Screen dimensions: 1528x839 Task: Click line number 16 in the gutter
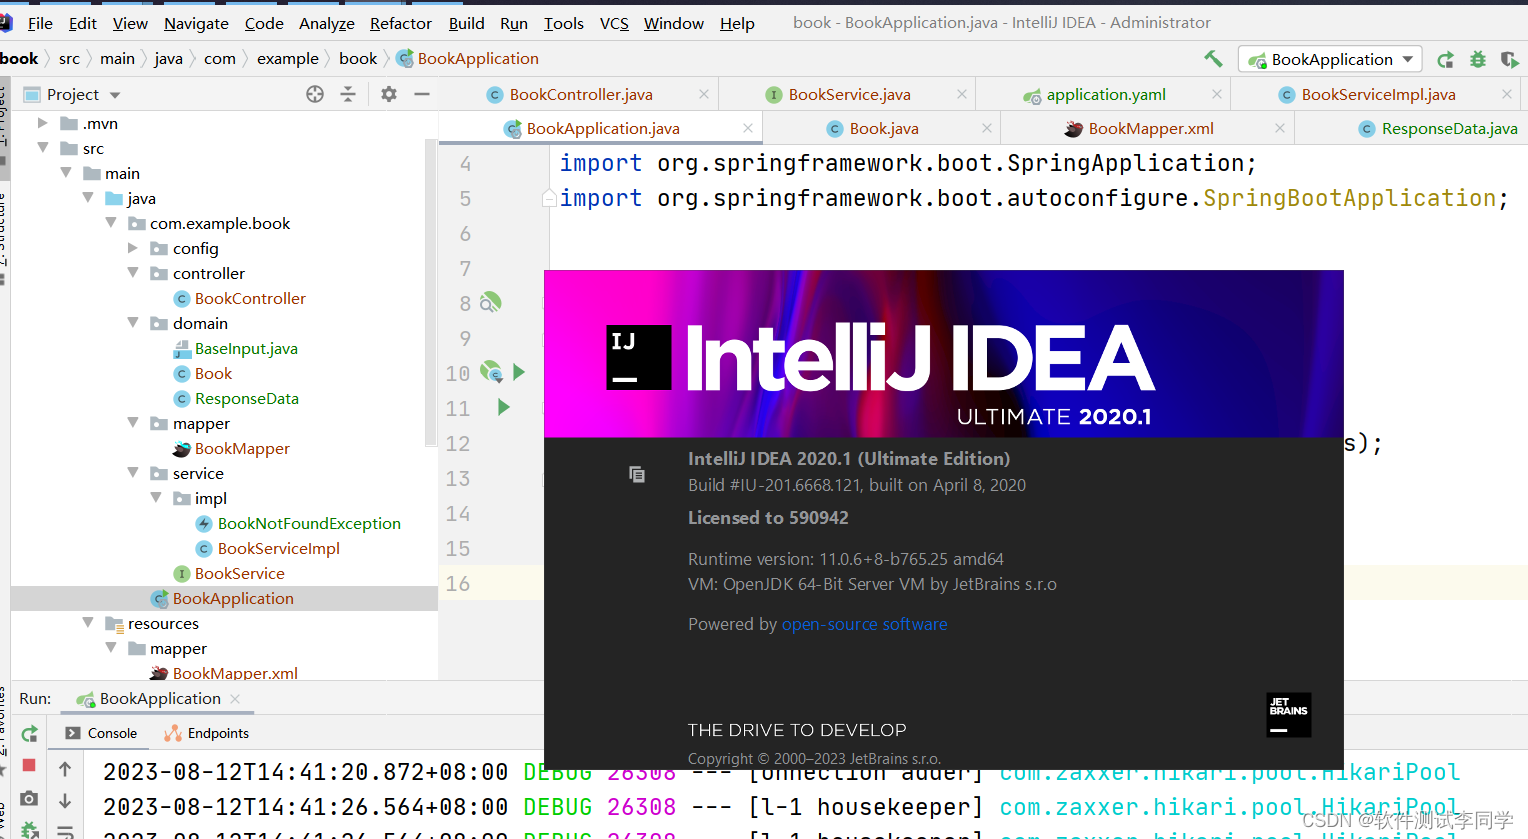tap(458, 583)
